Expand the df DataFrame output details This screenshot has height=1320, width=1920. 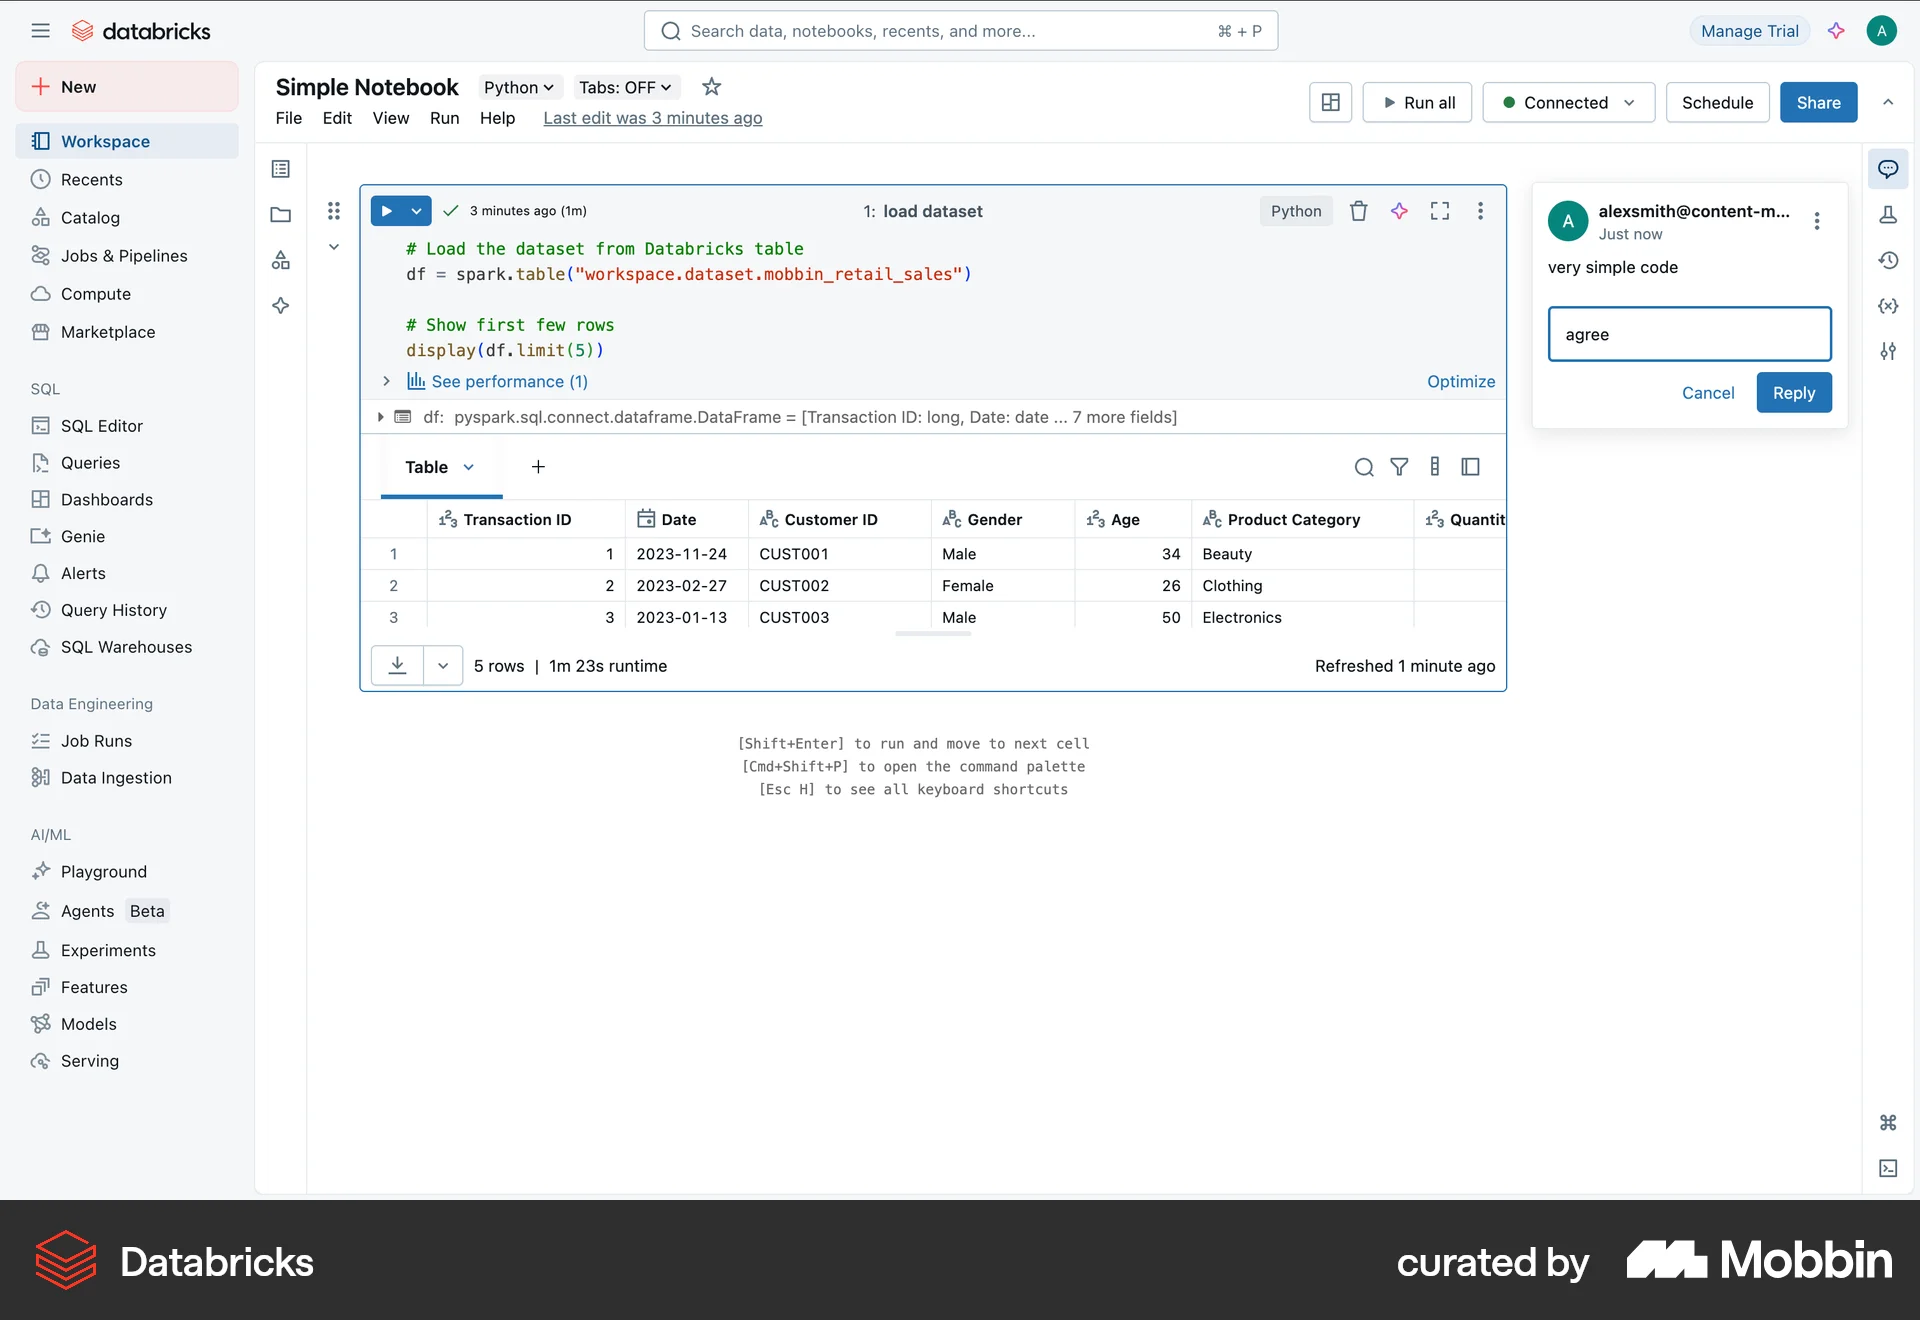tap(380, 417)
